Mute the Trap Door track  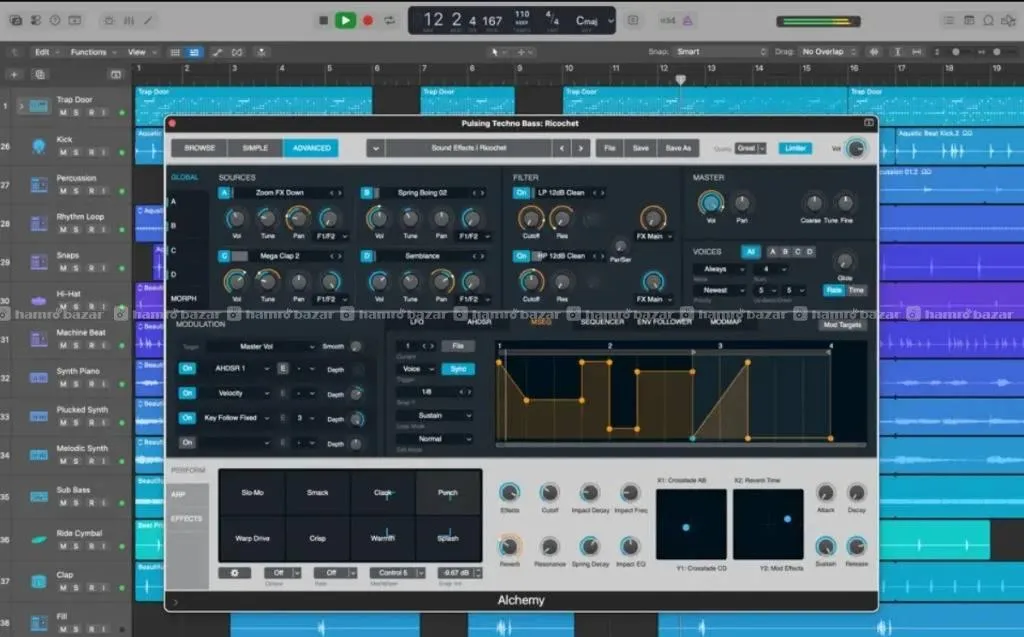tap(63, 112)
